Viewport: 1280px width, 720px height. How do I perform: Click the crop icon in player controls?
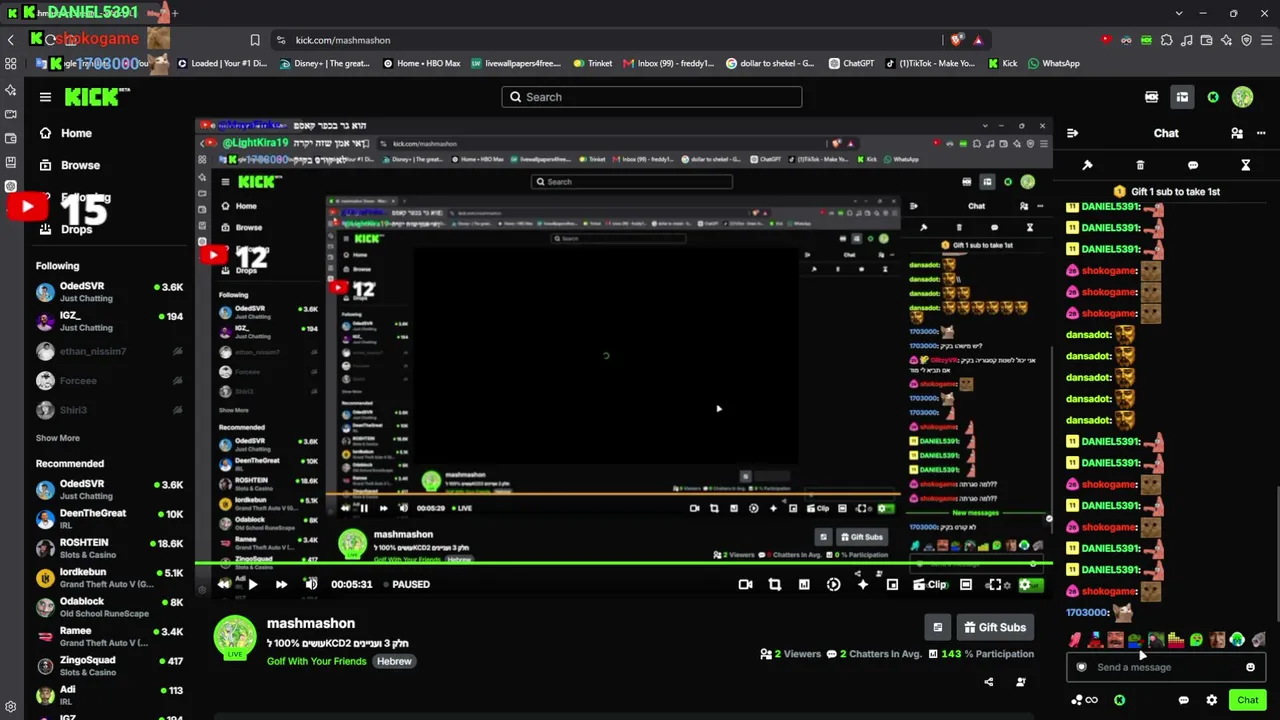click(x=775, y=584)
